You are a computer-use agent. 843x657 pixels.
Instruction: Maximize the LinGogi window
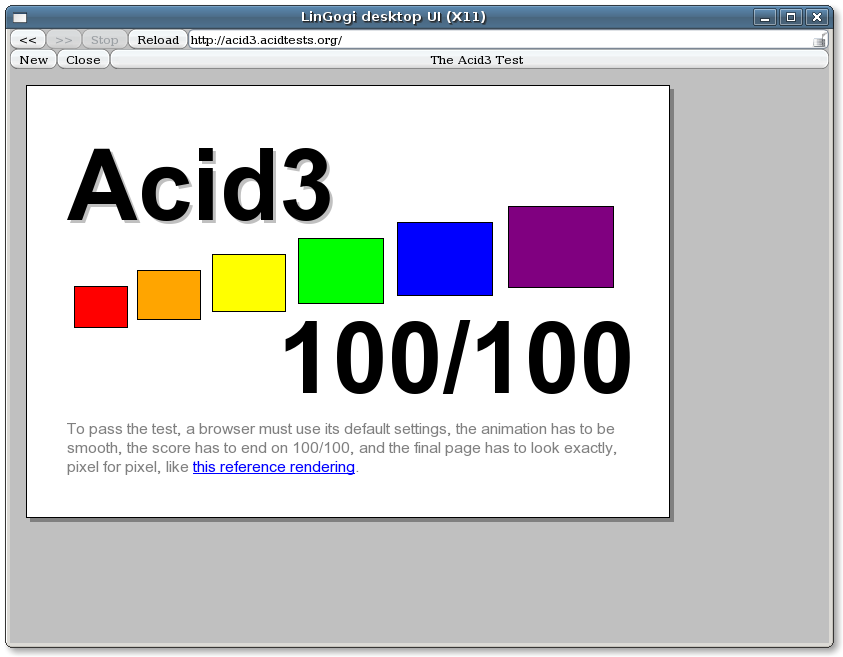click(791, 17)
